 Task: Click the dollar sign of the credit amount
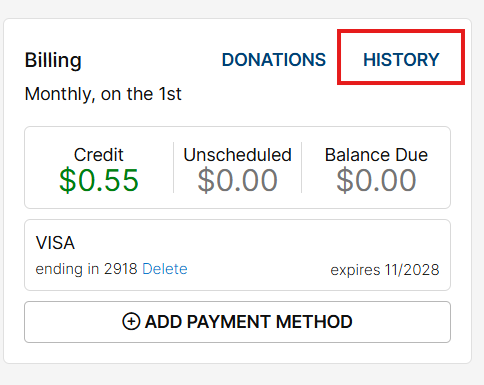click(68, 180)
